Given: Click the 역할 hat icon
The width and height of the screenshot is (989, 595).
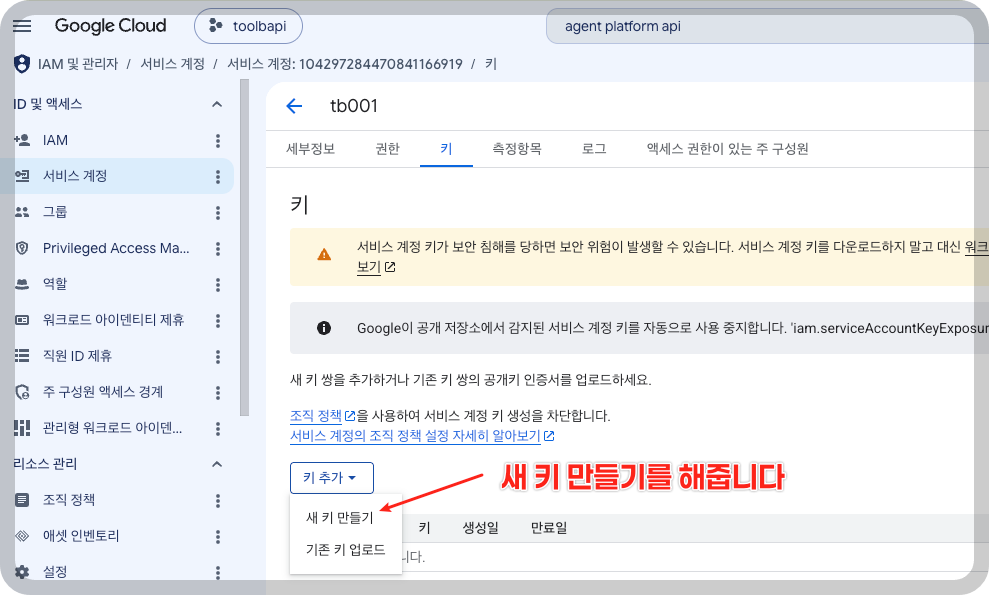Looking at the screenshot, I should coord(22,284).
